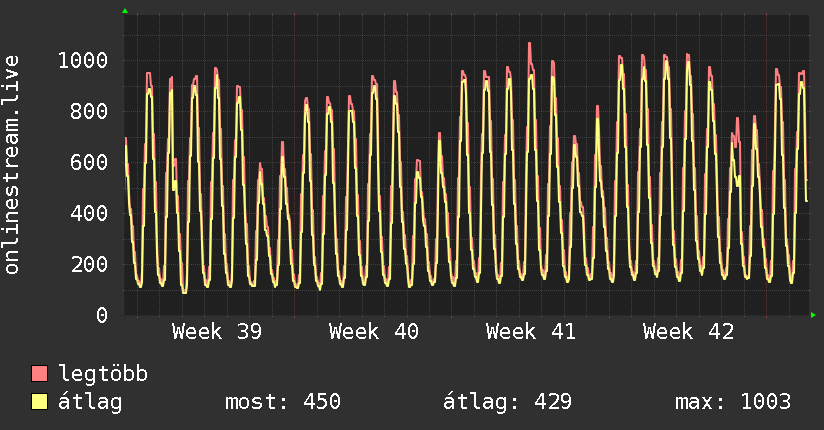824x430 pixels.
Task: Click the max: 1003 statistic
Action: point(733,402)
